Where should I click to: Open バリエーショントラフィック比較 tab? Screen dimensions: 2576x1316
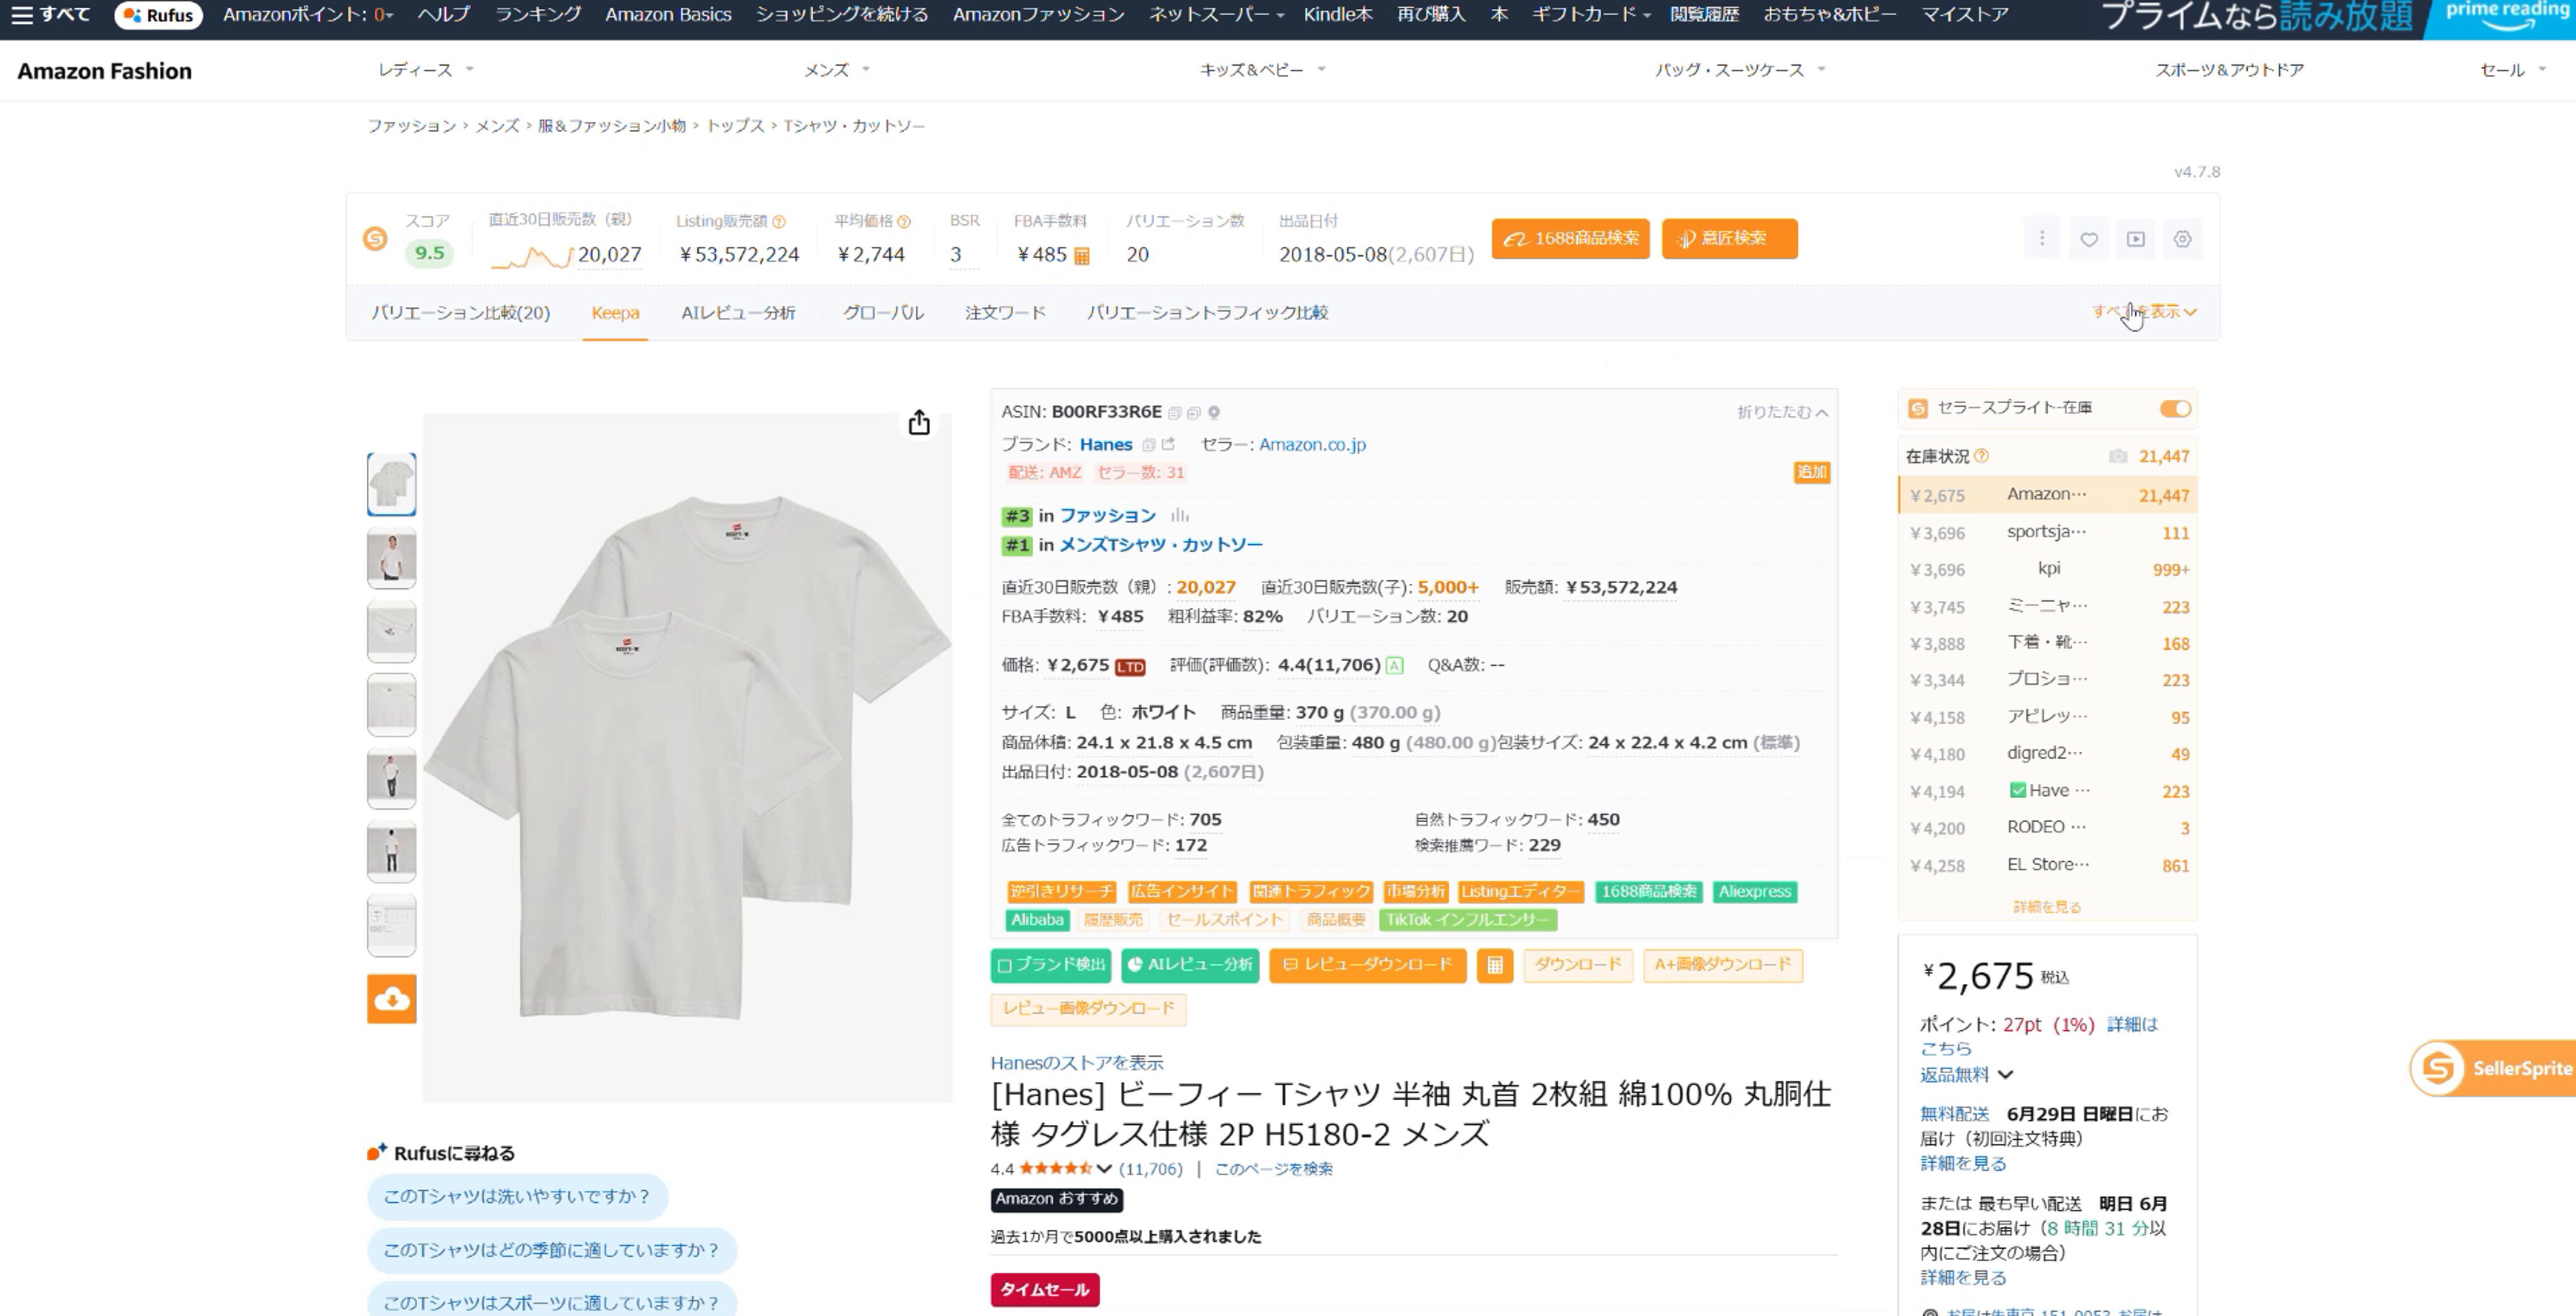1207,313
